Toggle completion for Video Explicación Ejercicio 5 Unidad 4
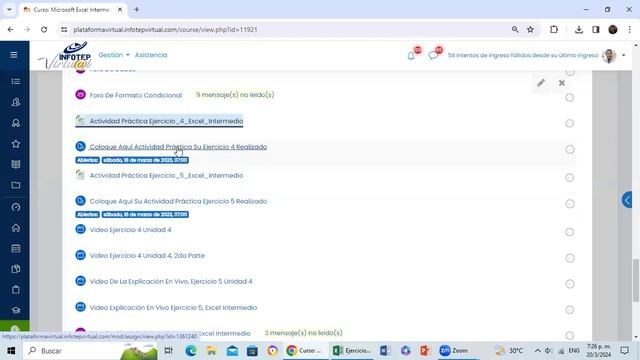The image size is (640, 360). tap(570, 284)
